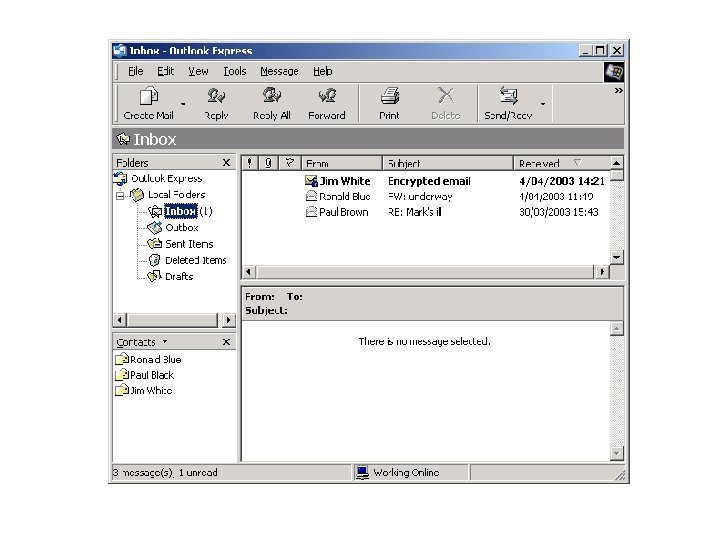
Task: Select the Inbox folder
Action: [x=181, y=211]
